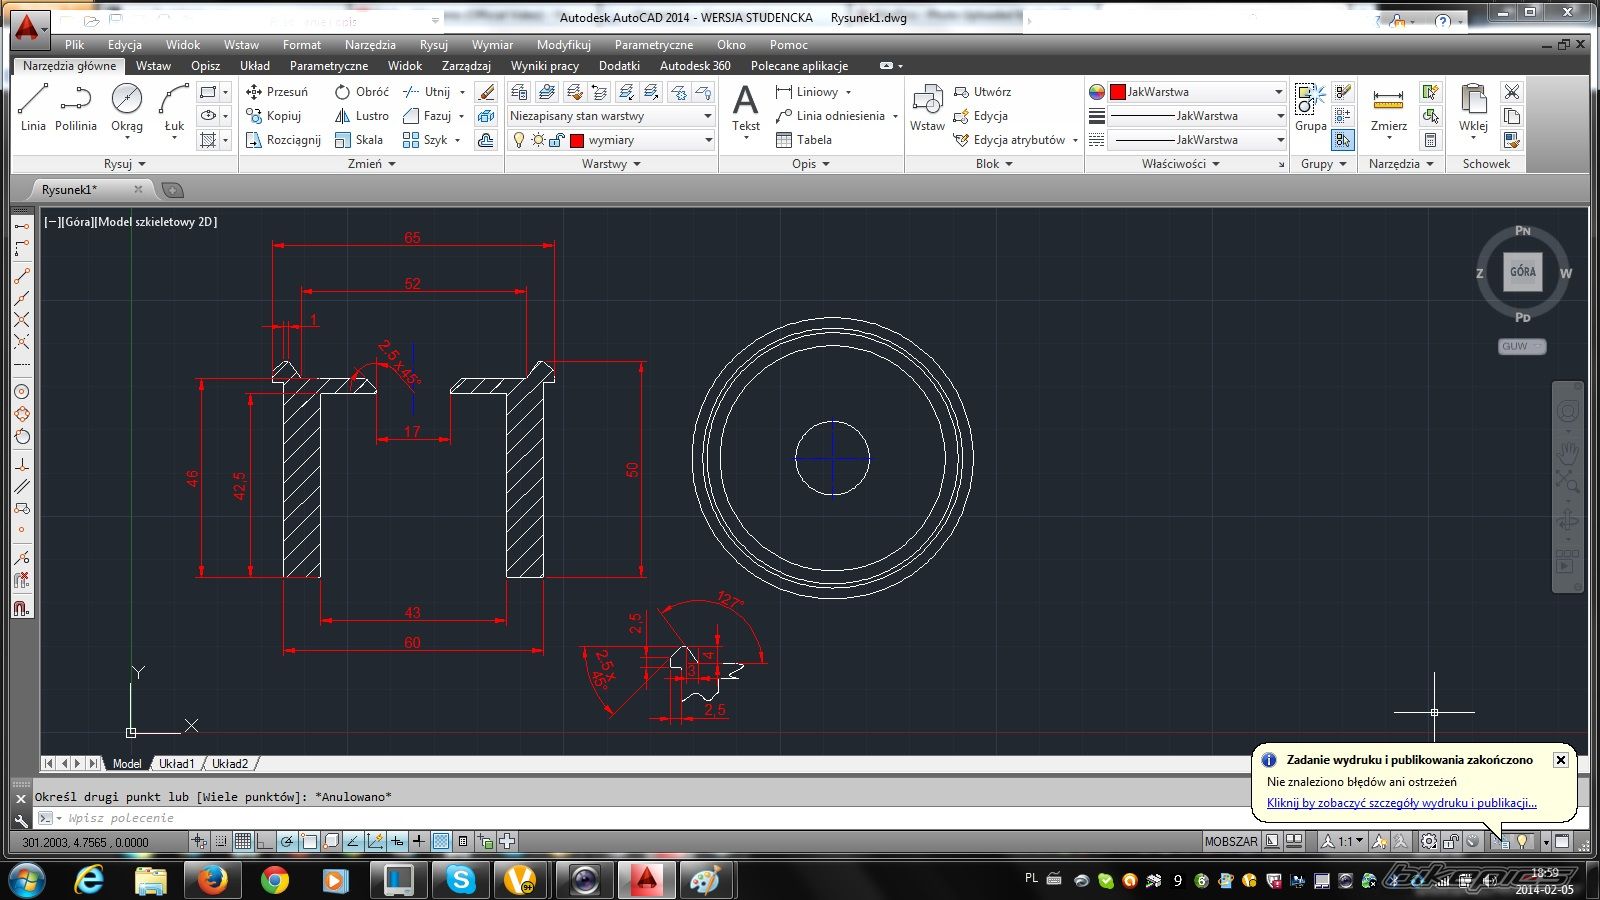
Task: Expand the Warstwy panel
Action: point(611,164)
